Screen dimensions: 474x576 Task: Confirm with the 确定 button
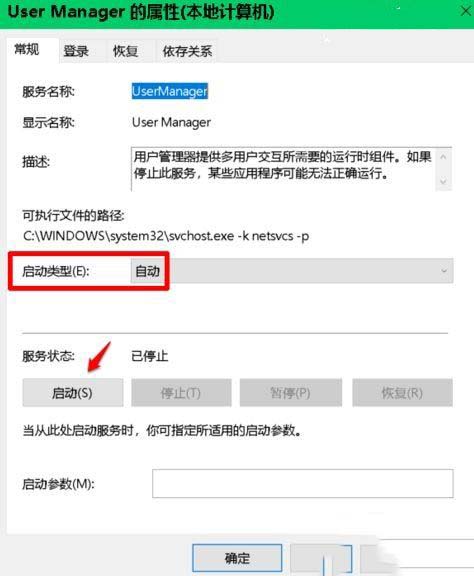pyautogui.click(x=237, y=559)
